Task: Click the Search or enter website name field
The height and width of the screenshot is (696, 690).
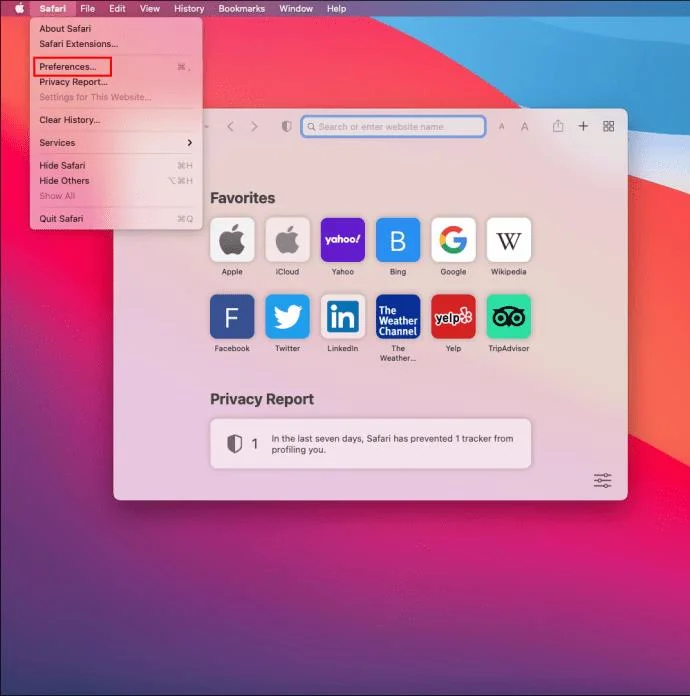Action: tap(393, 127)
